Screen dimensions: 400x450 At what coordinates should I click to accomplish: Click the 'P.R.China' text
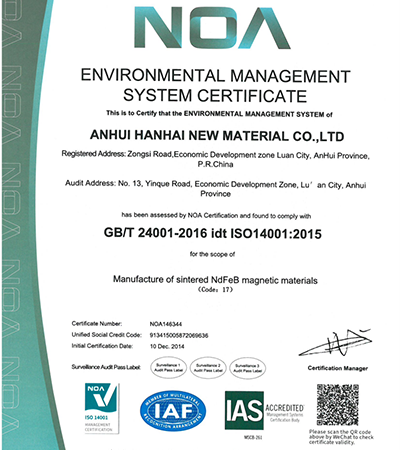pos(215,164)
